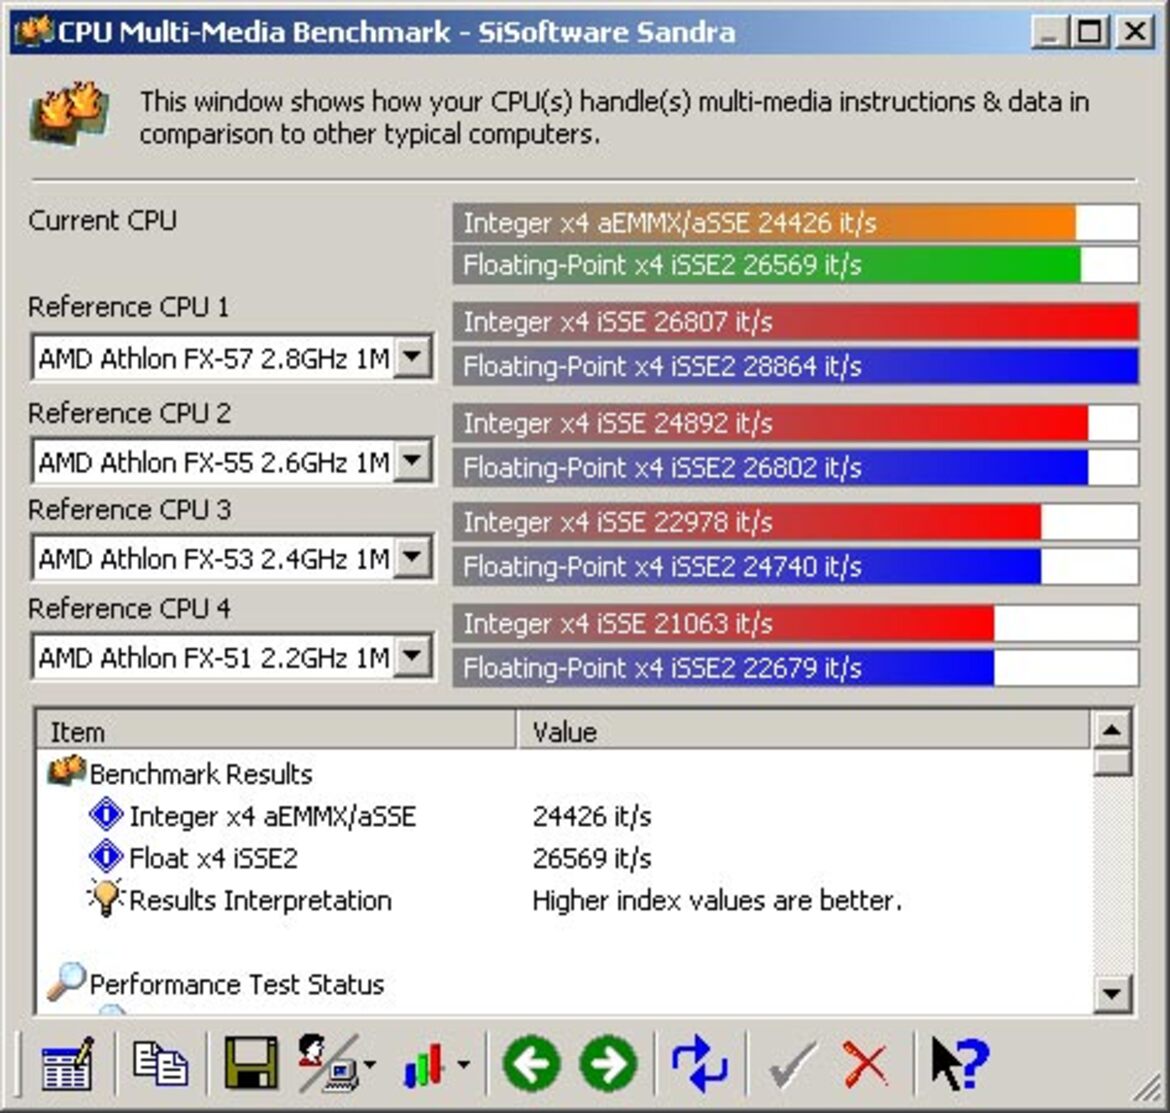Click the info icon beside Integer x4 aEMMX/aSSE
This screenshot has height=1113, width=1170.
tap(106, 814)
